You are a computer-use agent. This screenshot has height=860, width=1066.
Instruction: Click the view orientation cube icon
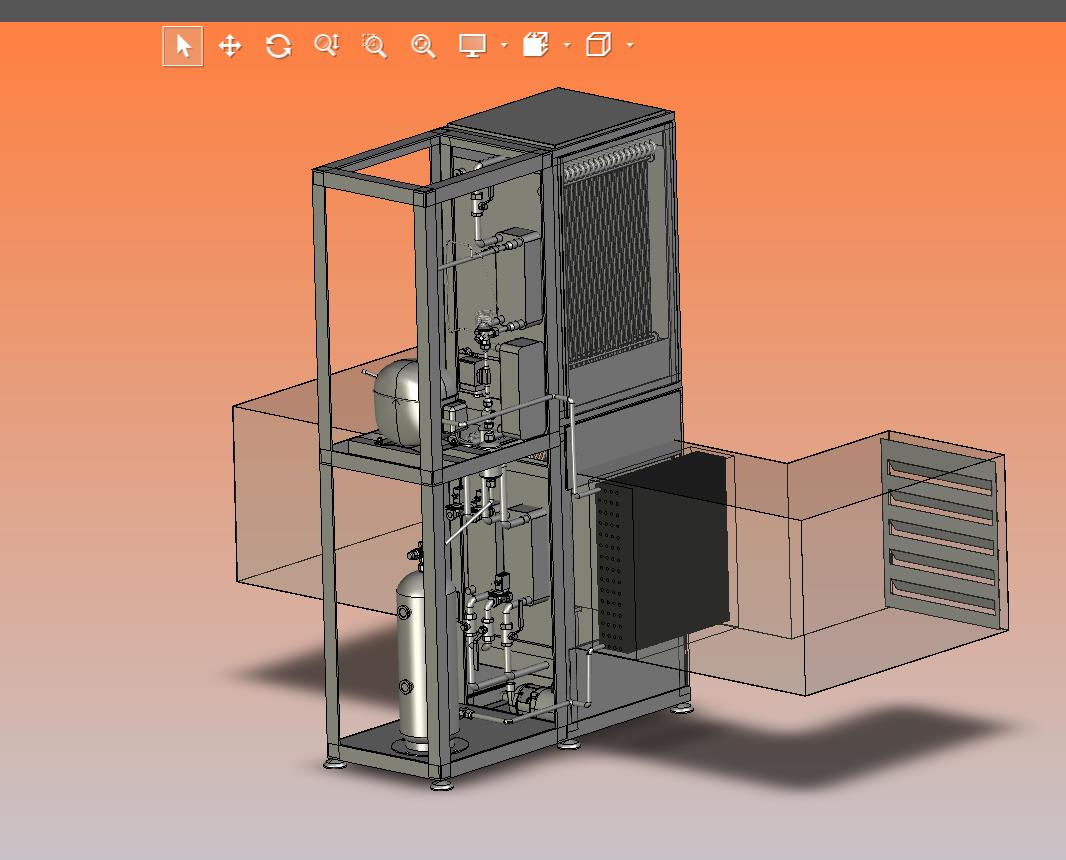coord(598,45)
